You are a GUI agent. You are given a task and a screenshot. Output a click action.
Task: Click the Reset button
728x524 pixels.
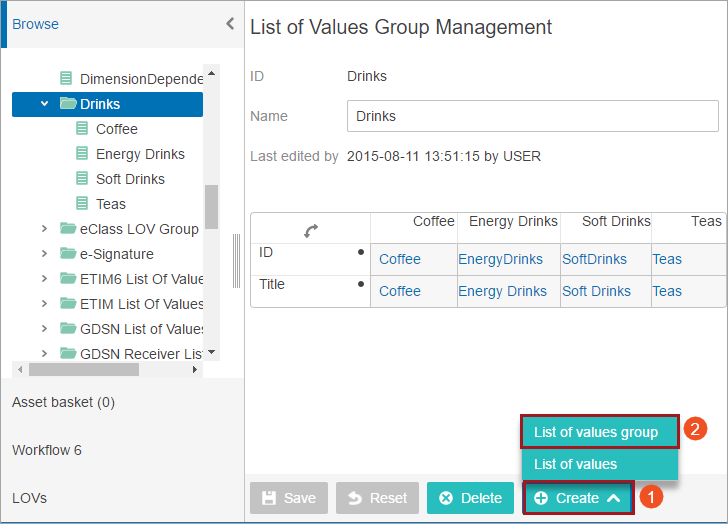click(x=377, y=498)
